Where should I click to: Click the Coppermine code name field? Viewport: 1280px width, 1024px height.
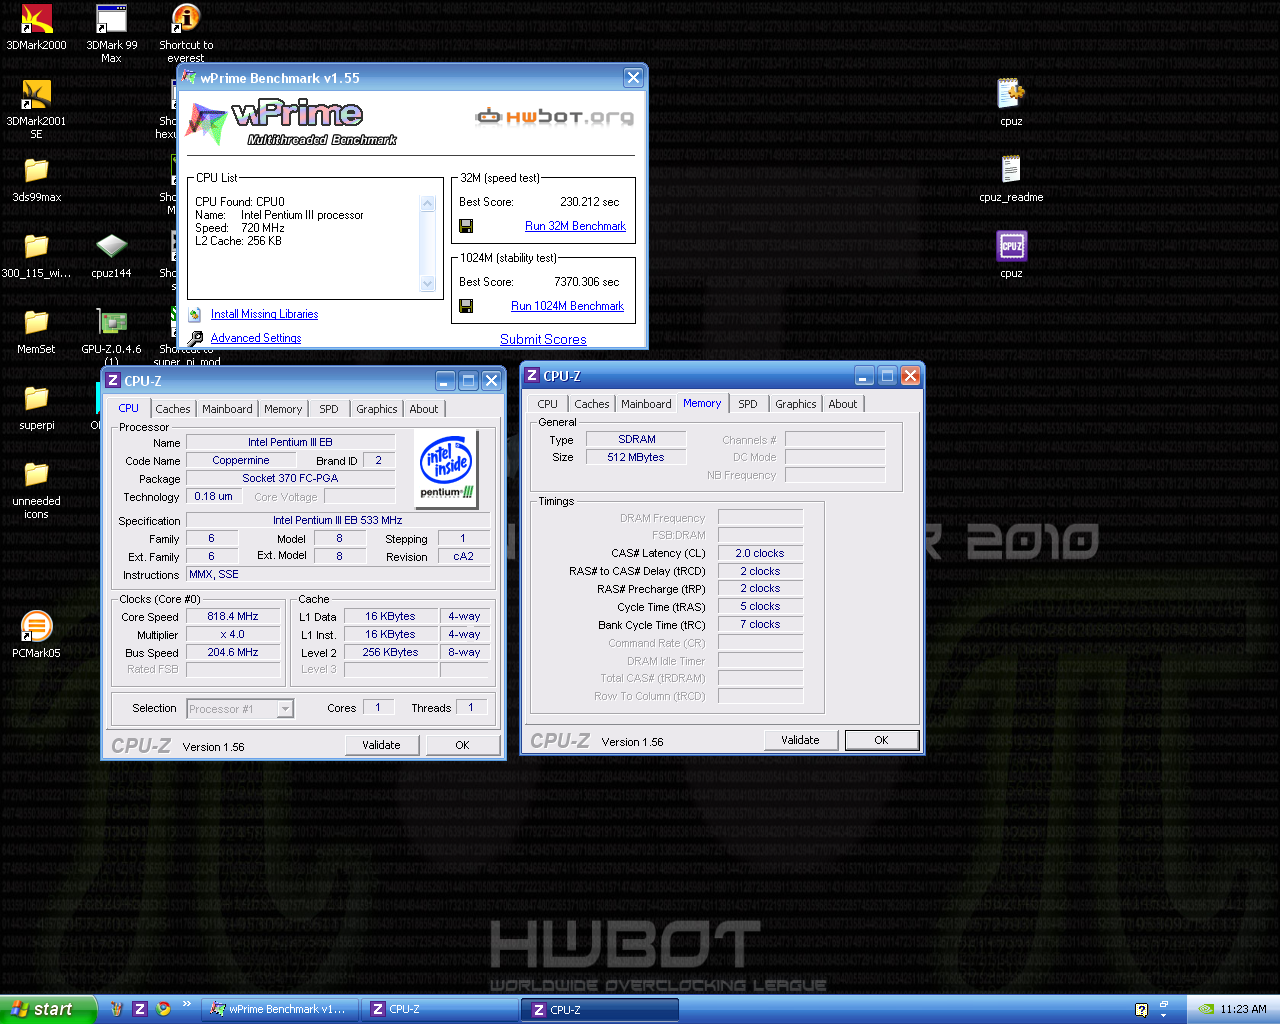point(241,460)
